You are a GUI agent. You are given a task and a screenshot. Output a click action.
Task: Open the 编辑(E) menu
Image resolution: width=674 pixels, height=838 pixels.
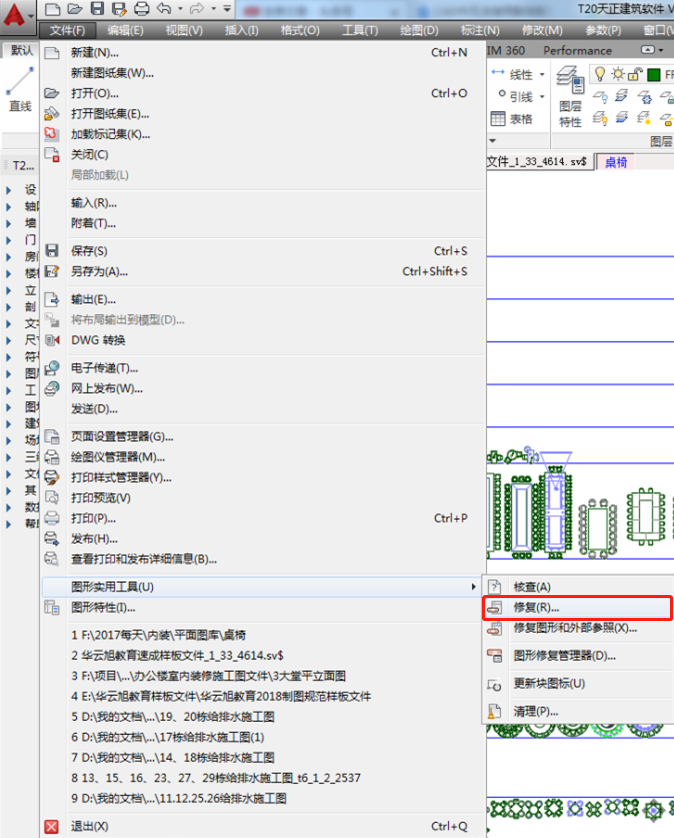coord(125,30)
